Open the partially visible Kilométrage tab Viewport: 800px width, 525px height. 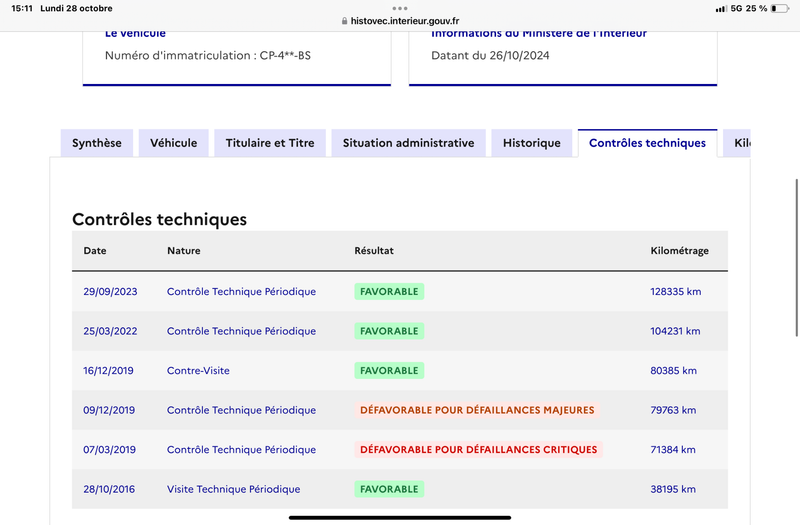[737, 143]
